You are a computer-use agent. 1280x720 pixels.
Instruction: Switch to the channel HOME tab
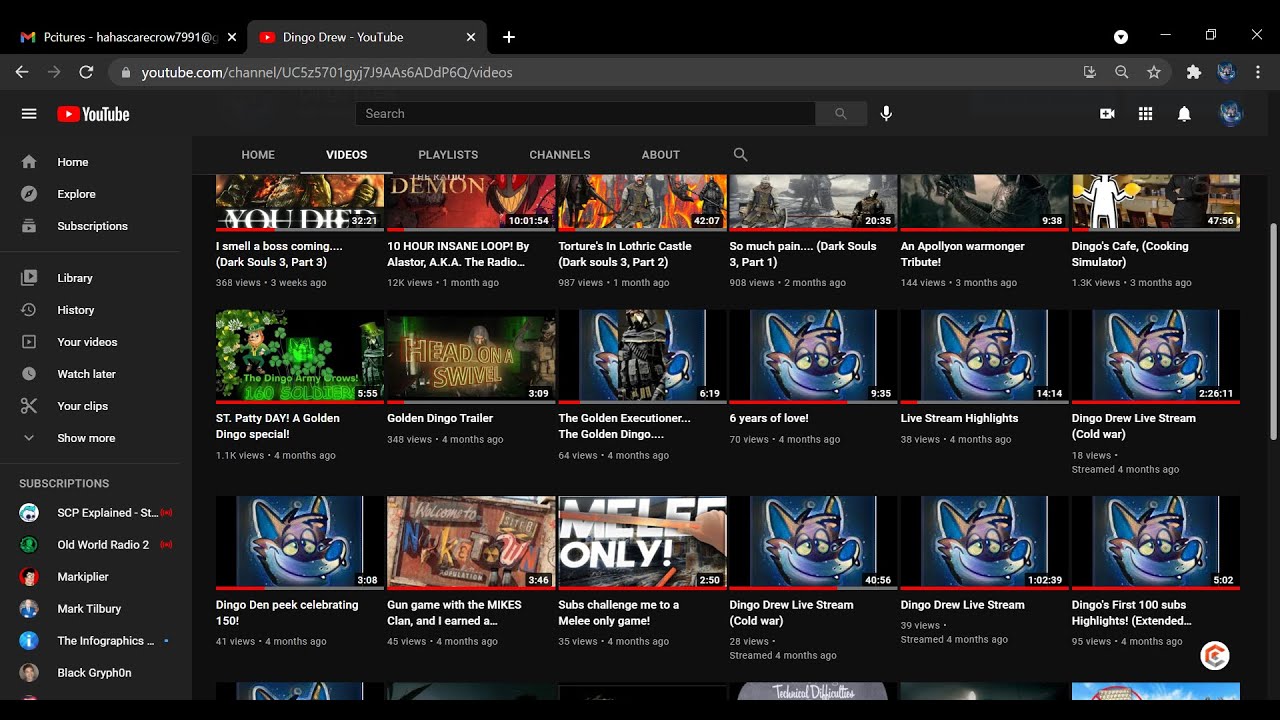258,155
